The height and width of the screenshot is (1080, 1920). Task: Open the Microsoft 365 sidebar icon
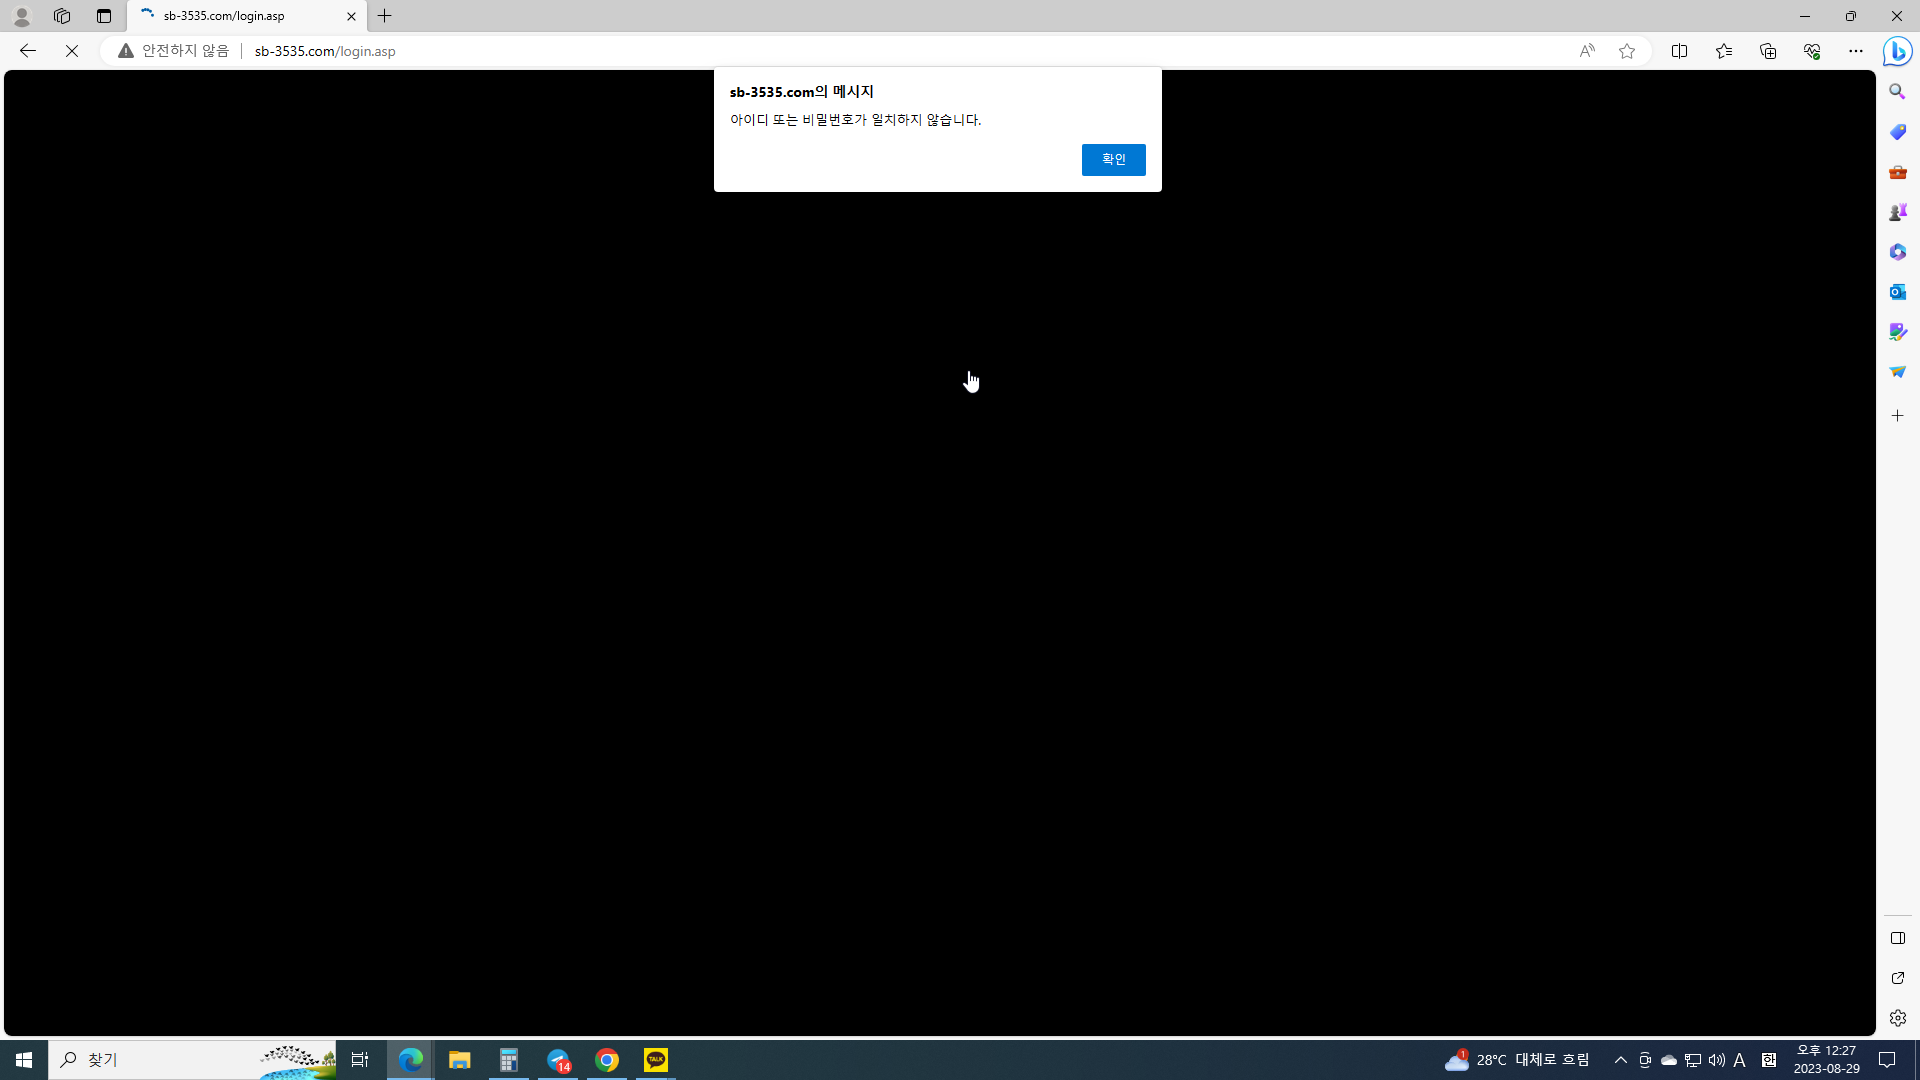coord(1897,252)
